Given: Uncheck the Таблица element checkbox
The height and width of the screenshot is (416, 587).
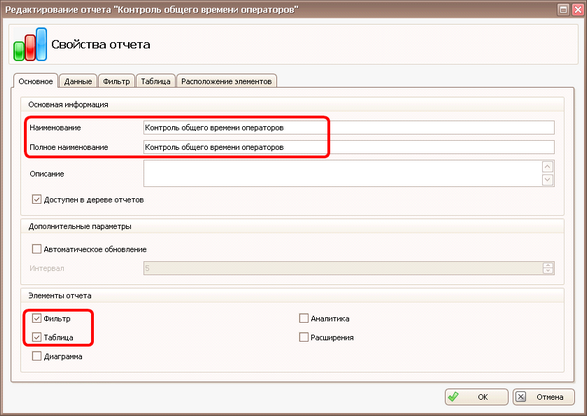Looking at the screenshot, I should (x=36, y=337).
